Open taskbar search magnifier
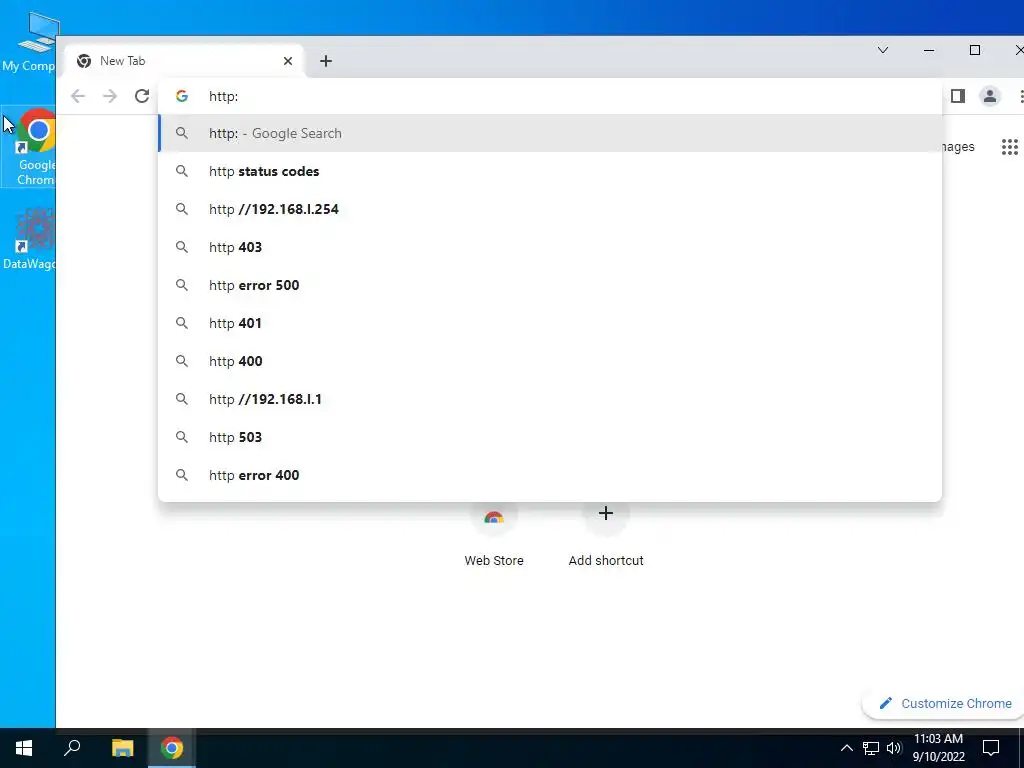This screenshot has width=1024, height=768. click(x=72, y=748)
